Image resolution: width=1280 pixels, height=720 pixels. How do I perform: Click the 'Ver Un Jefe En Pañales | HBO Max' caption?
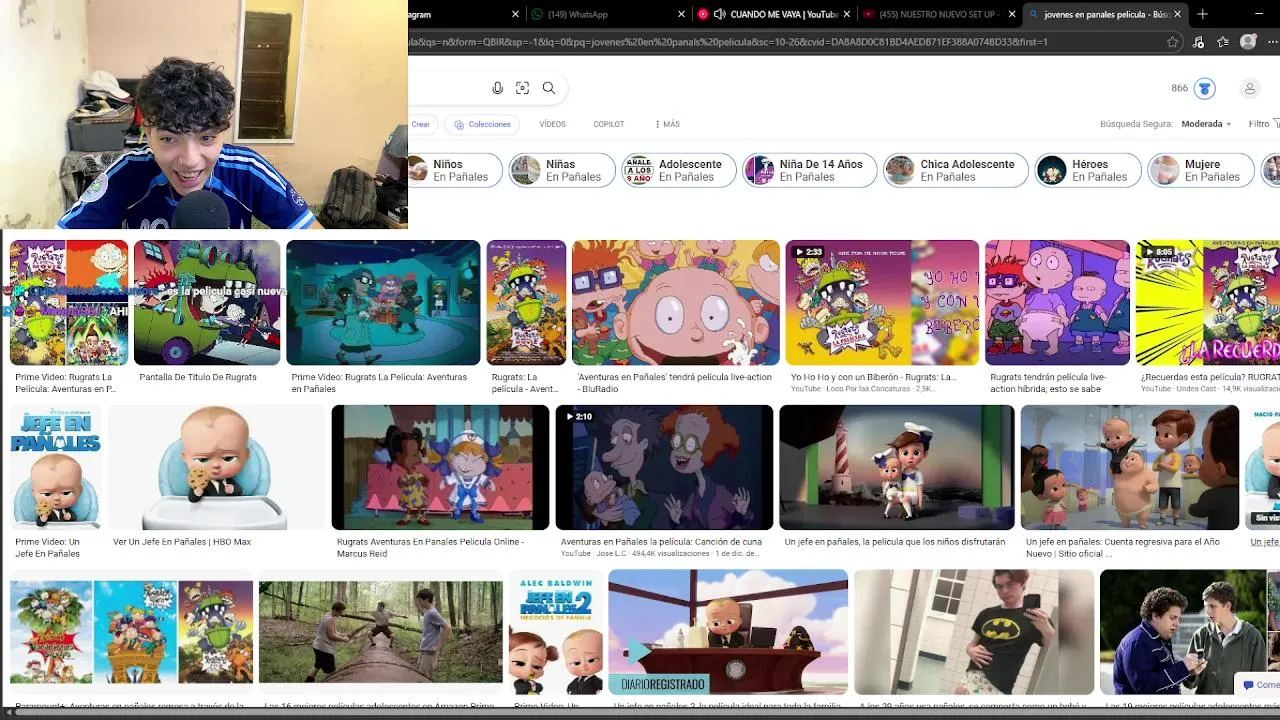pyautogui.click(x=182, y=542)
